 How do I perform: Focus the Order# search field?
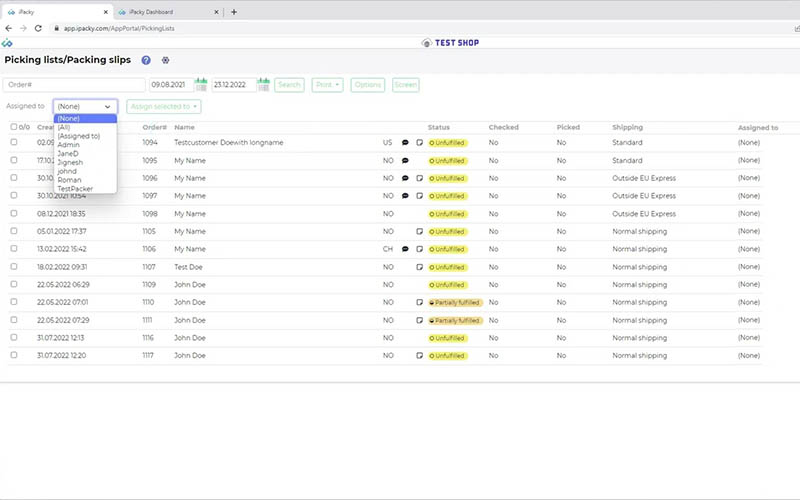coord(74,85)
